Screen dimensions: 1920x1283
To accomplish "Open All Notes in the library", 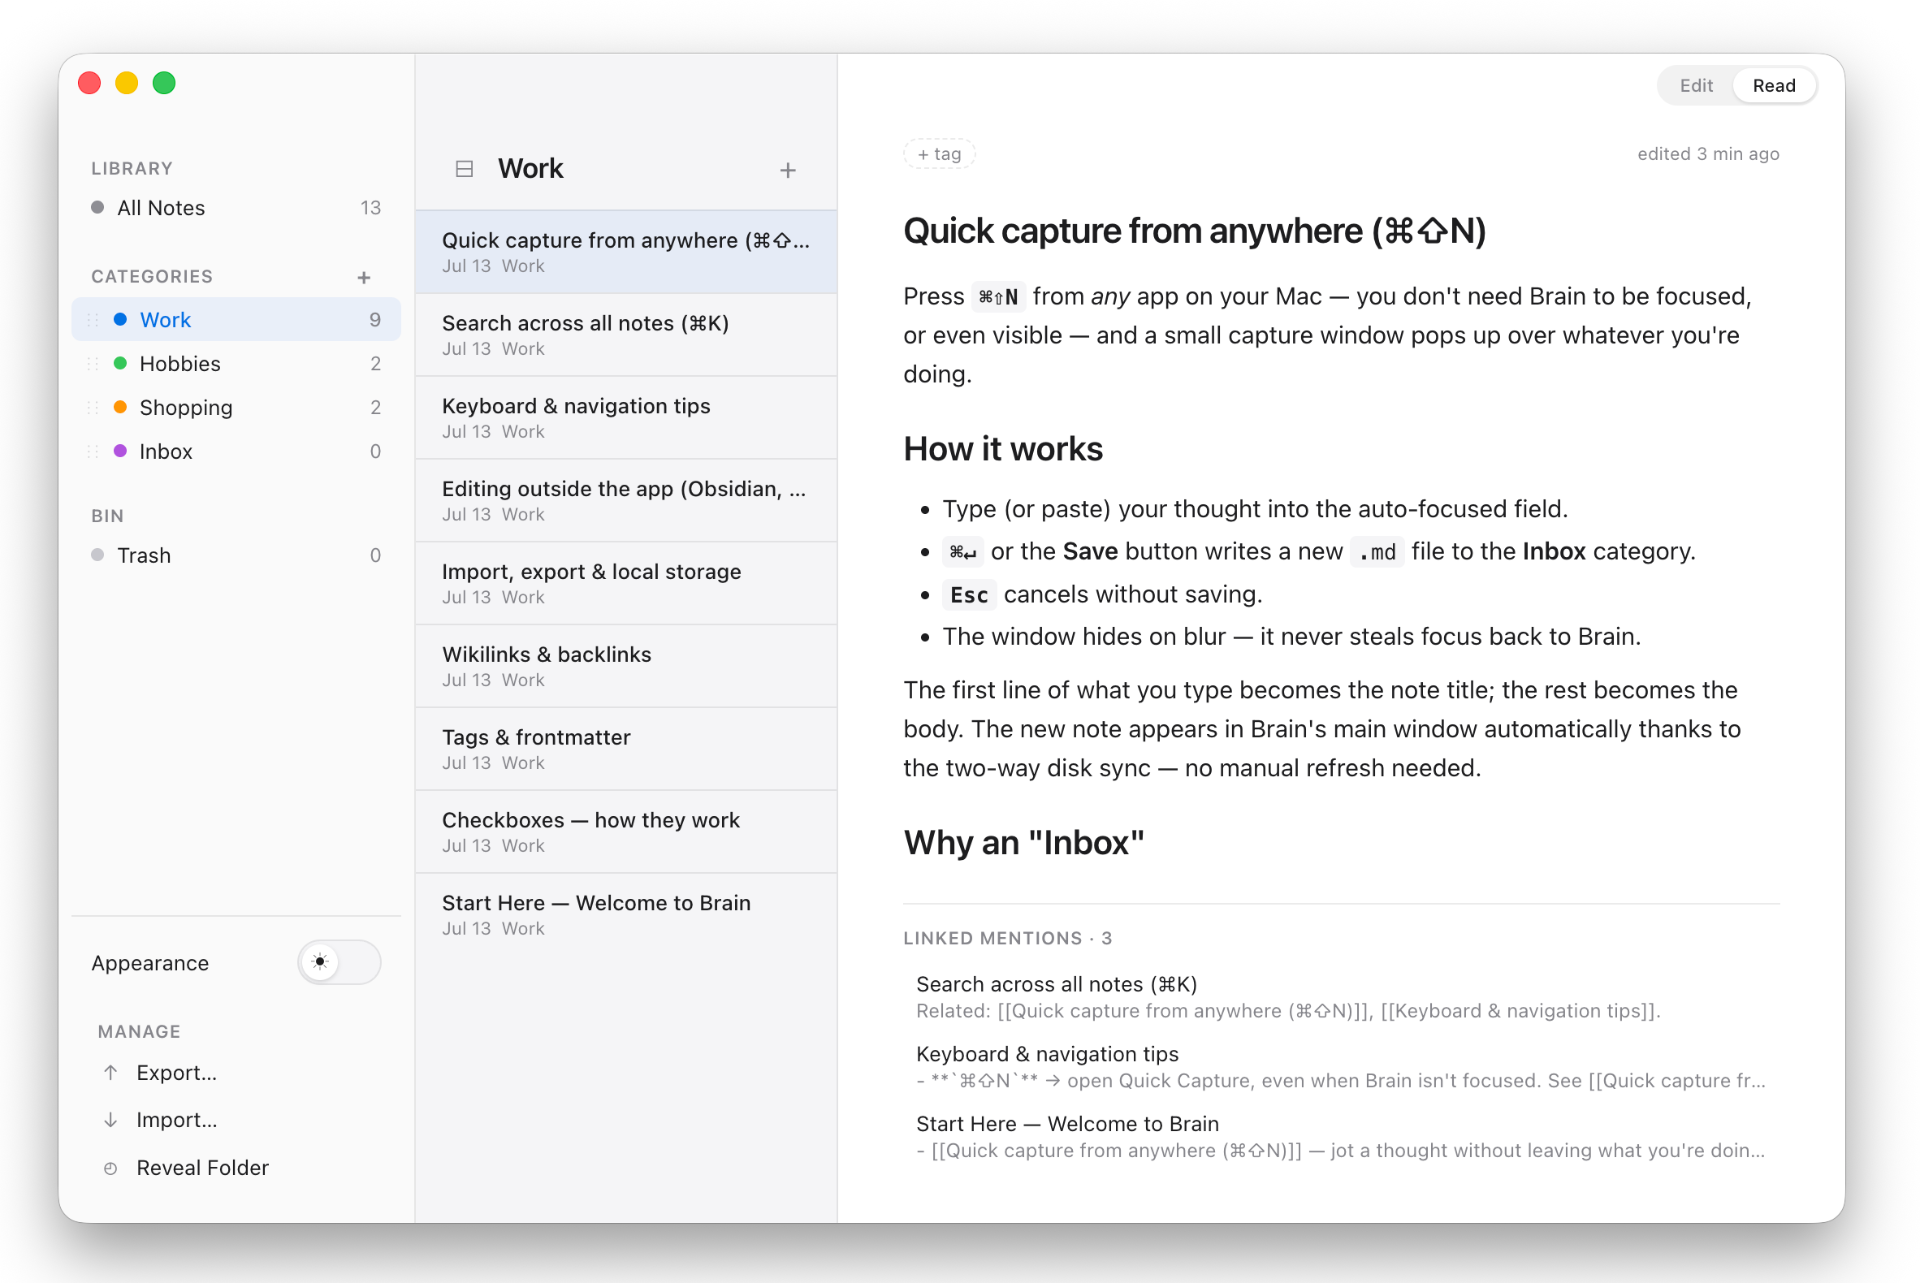I will click(236, 208).
